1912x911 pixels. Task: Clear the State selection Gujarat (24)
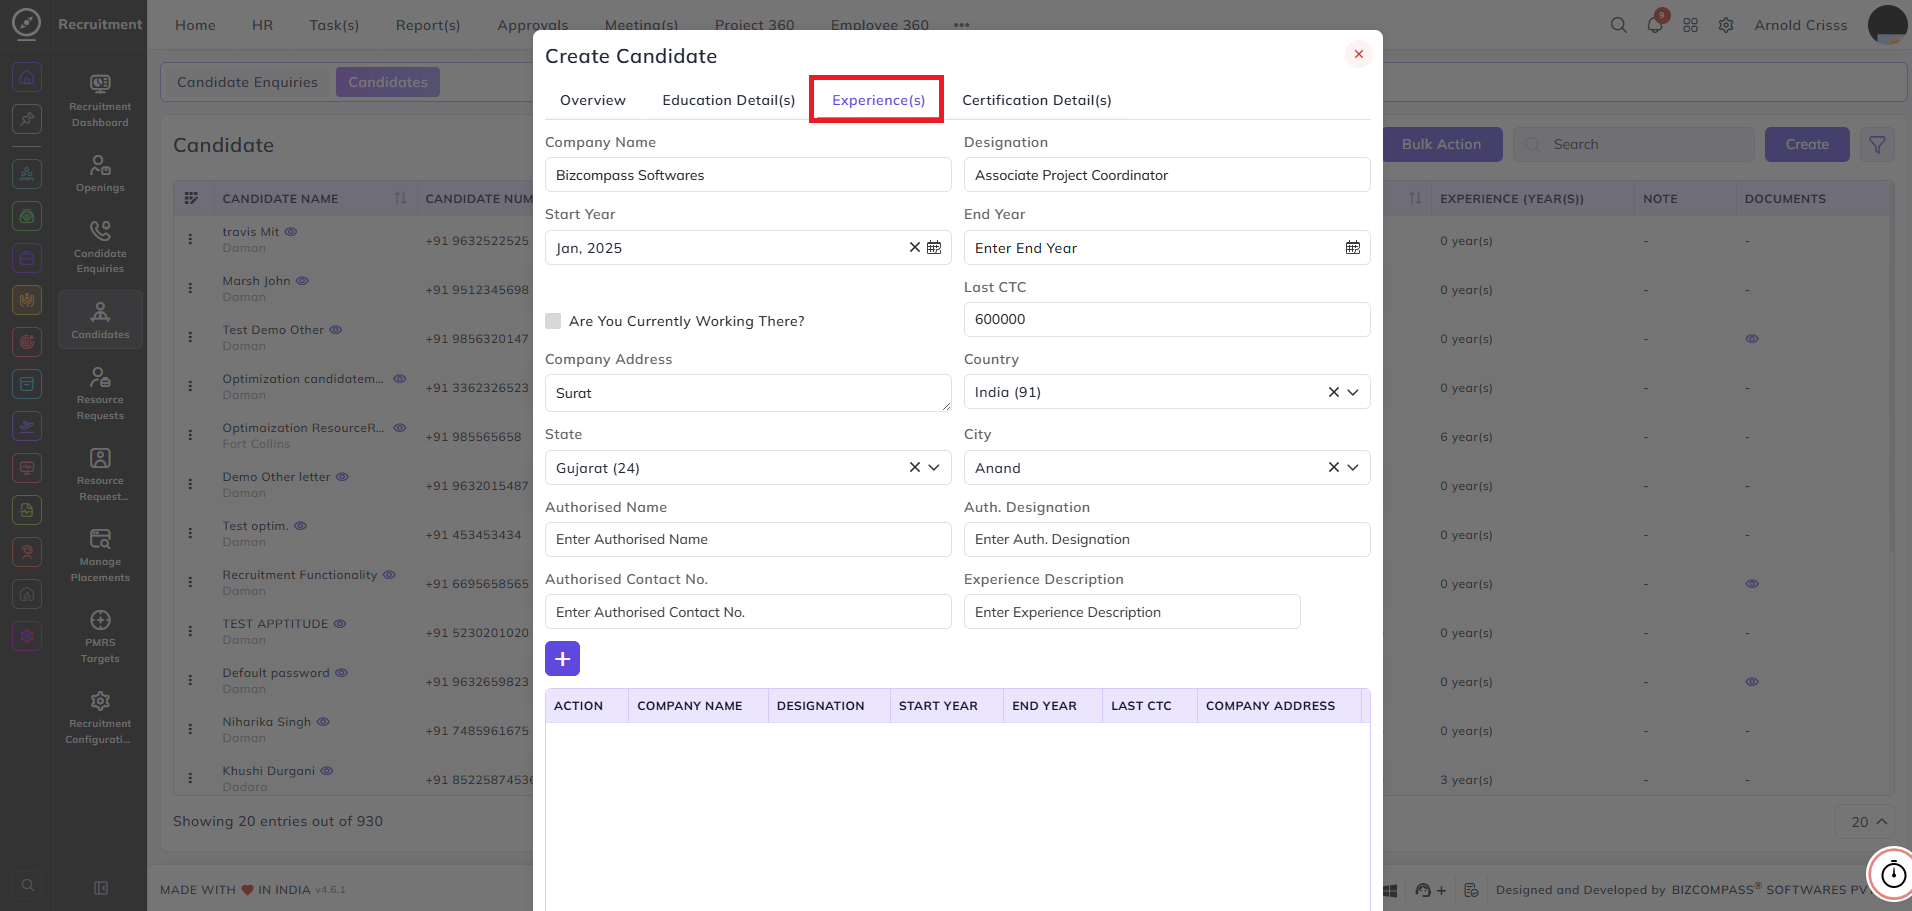pos(914,467)
